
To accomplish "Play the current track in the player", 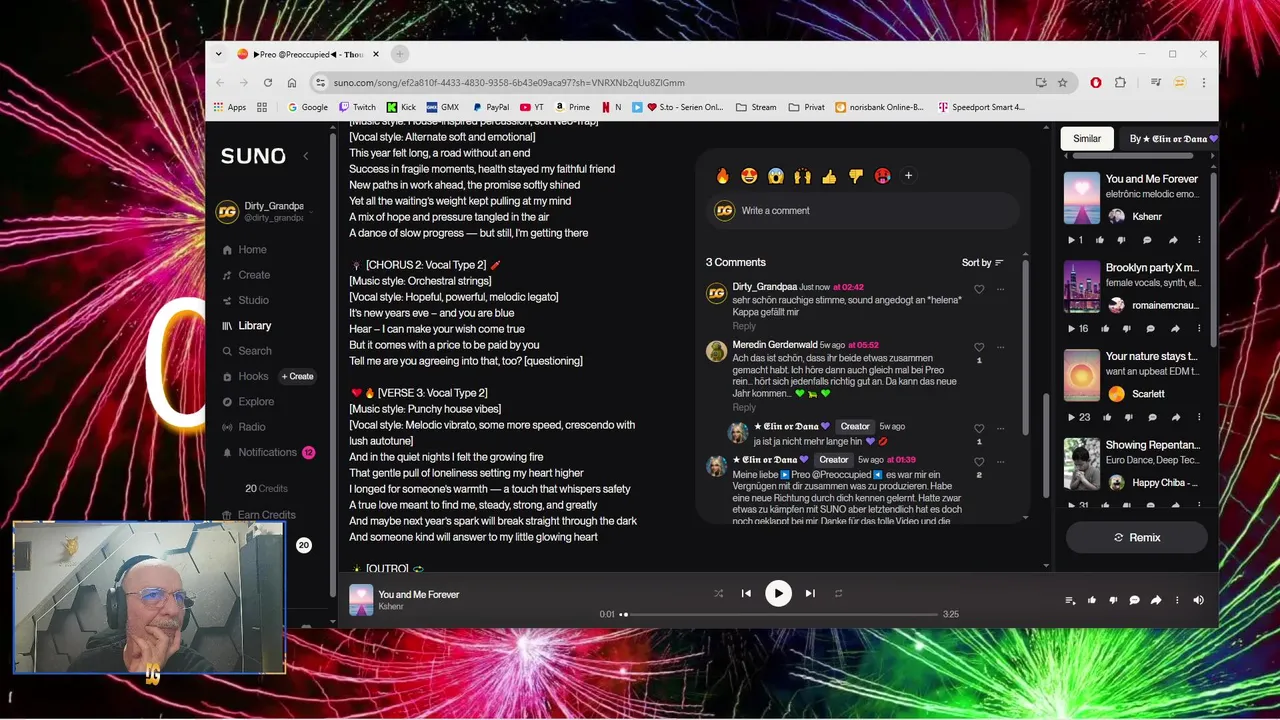I will [x=778, y=593].
